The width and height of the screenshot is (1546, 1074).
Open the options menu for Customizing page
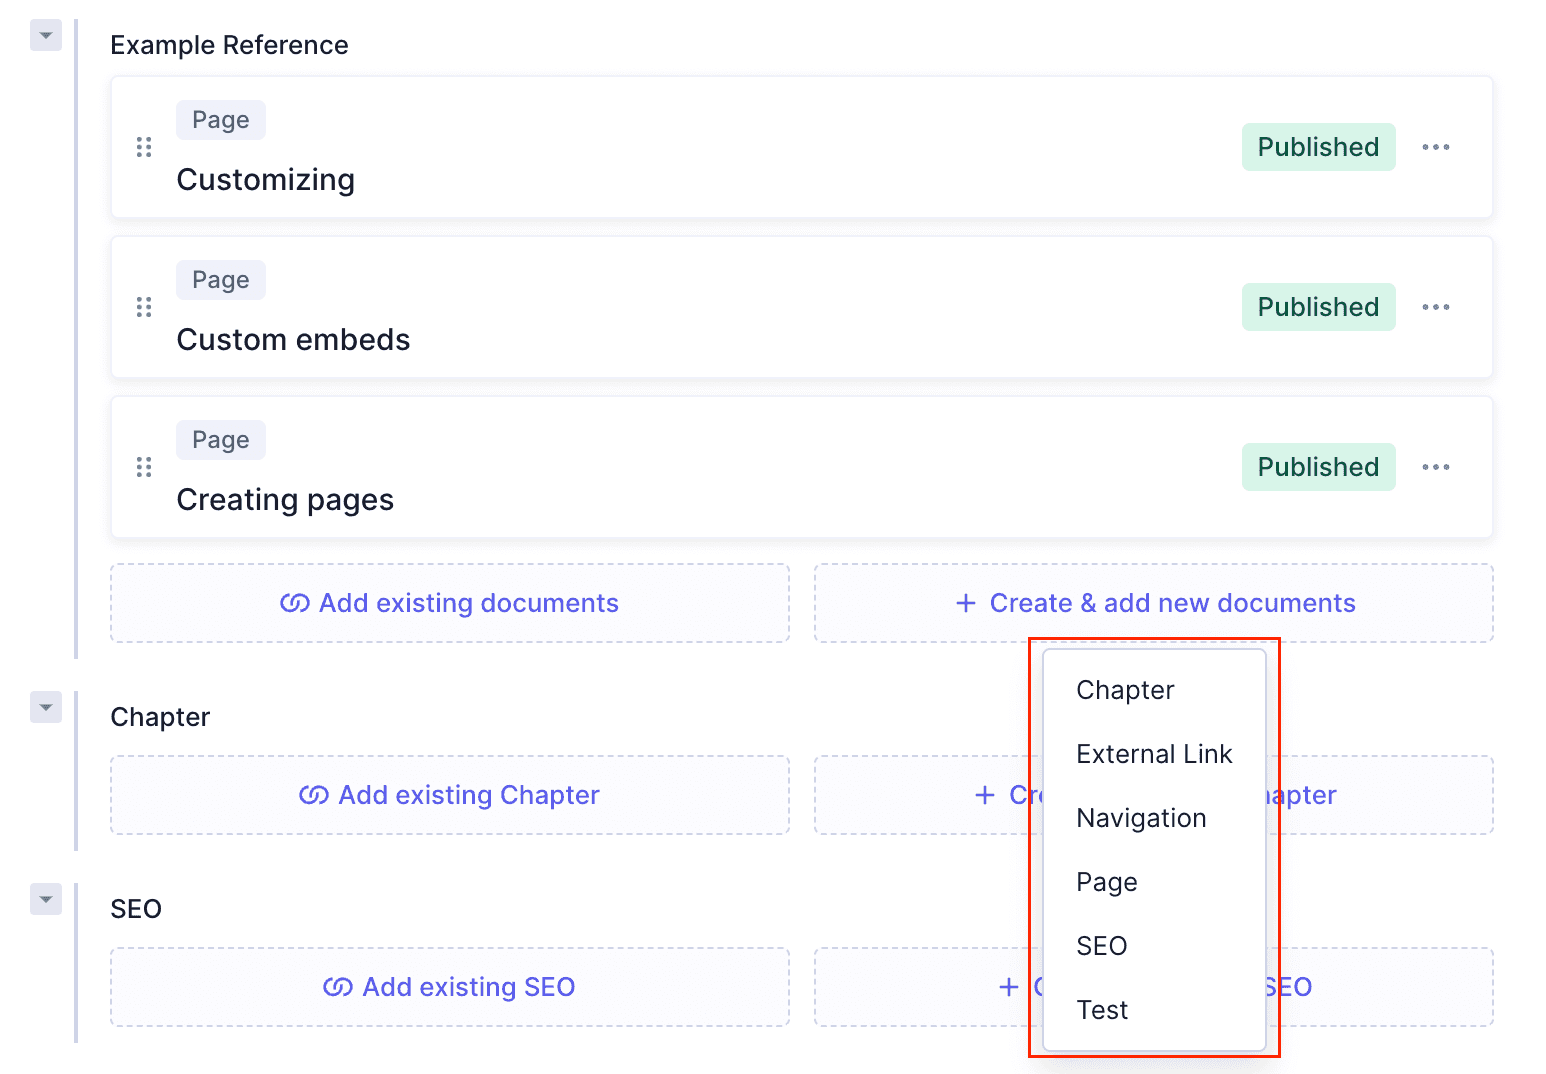coord(1435,146)
